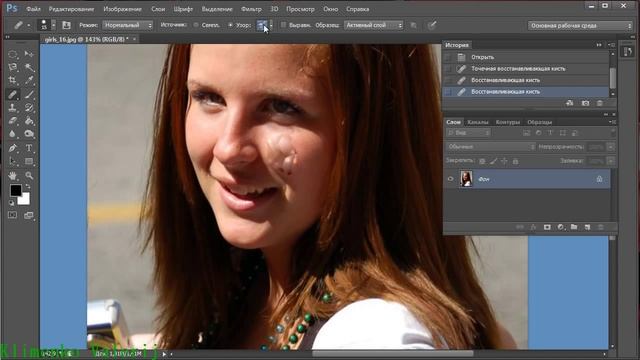Create new snapshot in History panel
Image resolution: width=640 pixels, height=360 pixels.
585,103
